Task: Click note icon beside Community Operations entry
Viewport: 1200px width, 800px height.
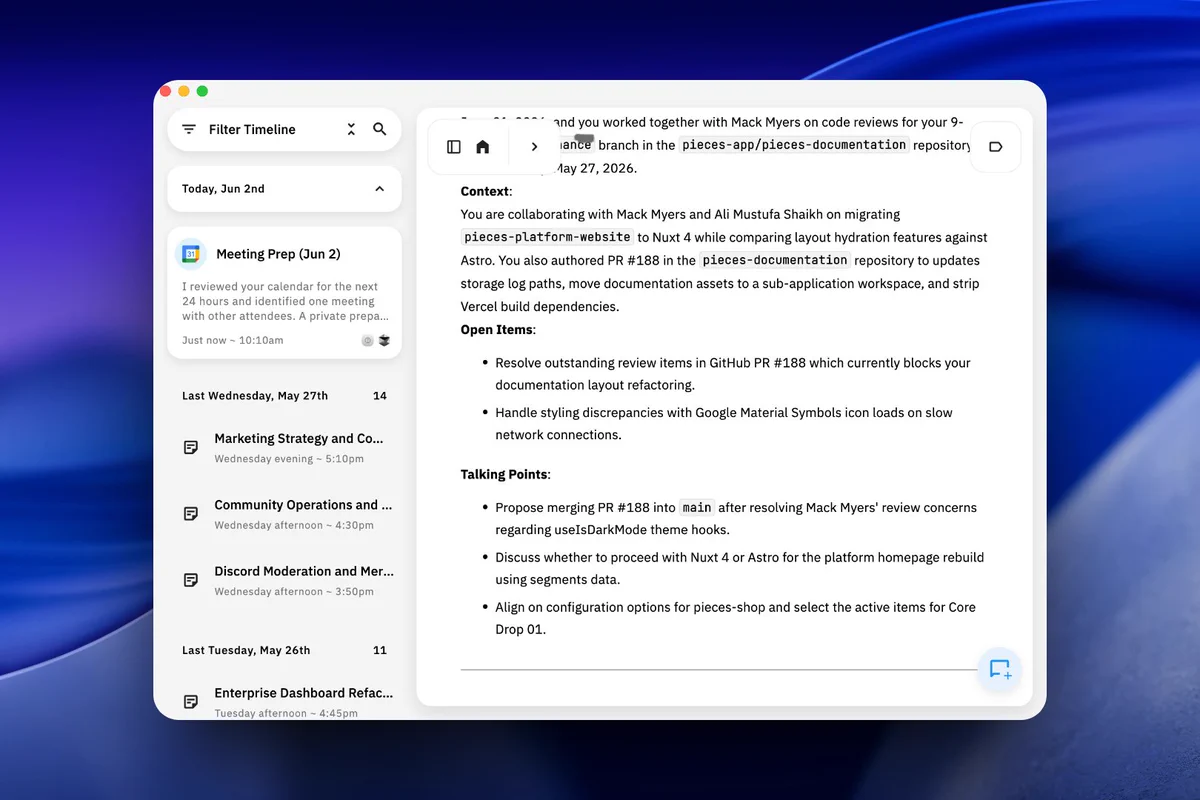Action: [x=191, y=514]
